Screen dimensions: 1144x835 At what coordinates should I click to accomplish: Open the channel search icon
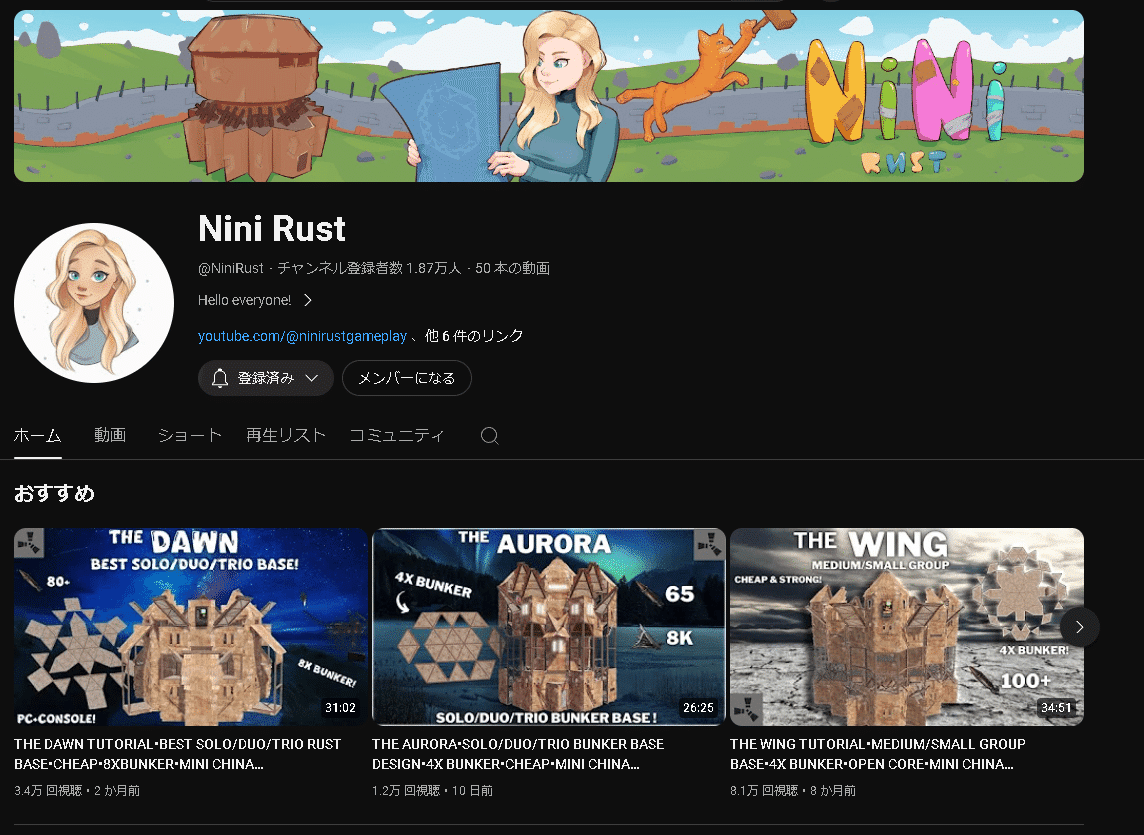click(489, 435)
